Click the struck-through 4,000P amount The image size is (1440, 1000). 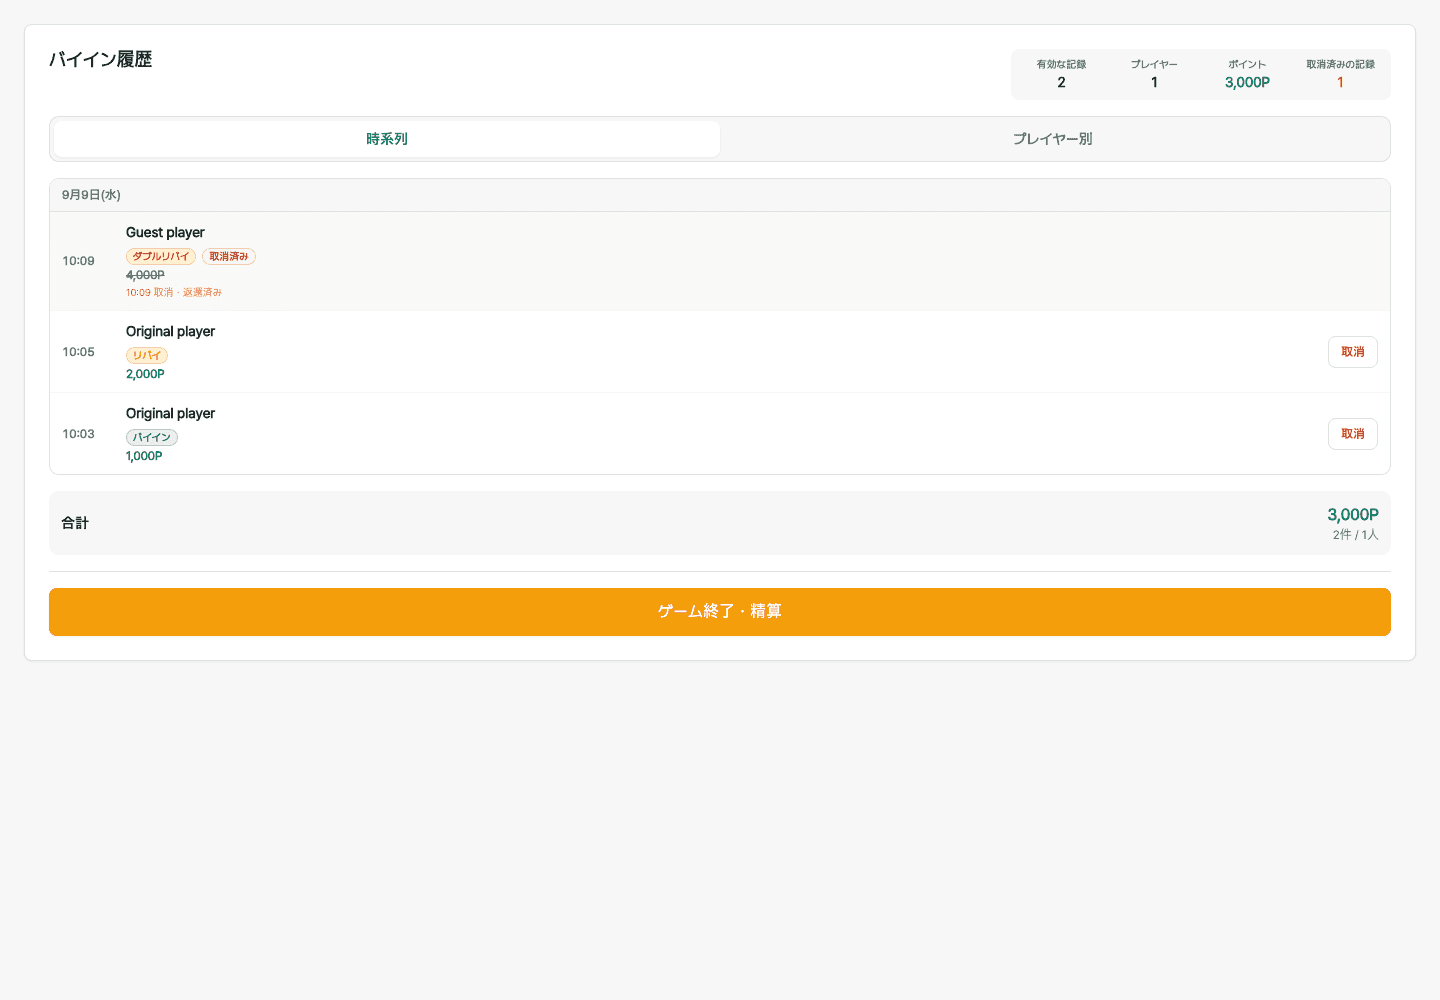coord(145,275)
